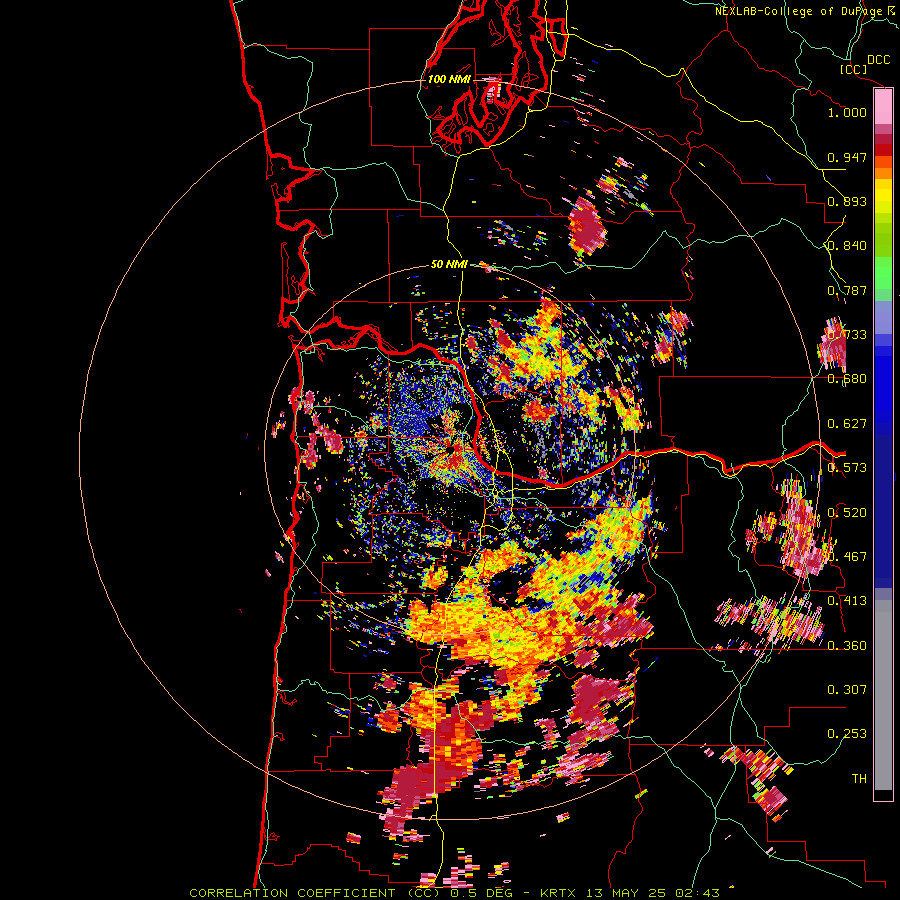Image resolution: width=900 pixels, height=900 pixels.
Task: Click the 0.573 scale value
Action: 847,467
